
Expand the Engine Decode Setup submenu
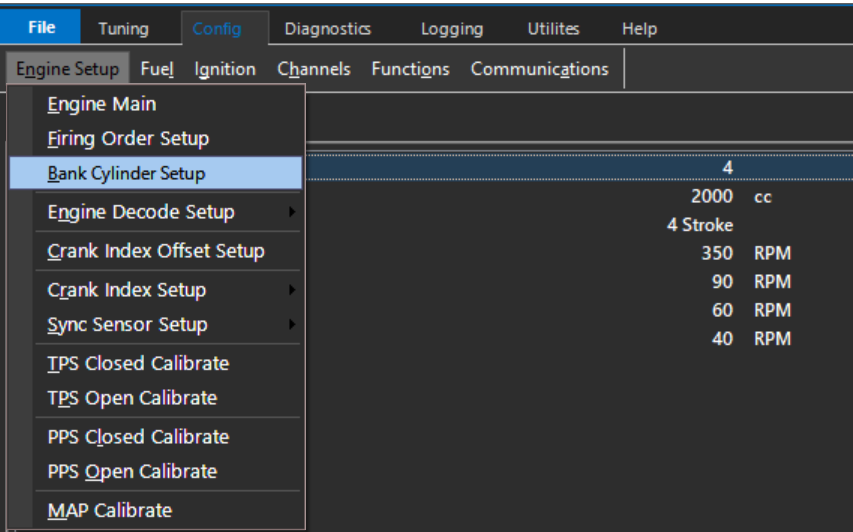click(141, 212)
